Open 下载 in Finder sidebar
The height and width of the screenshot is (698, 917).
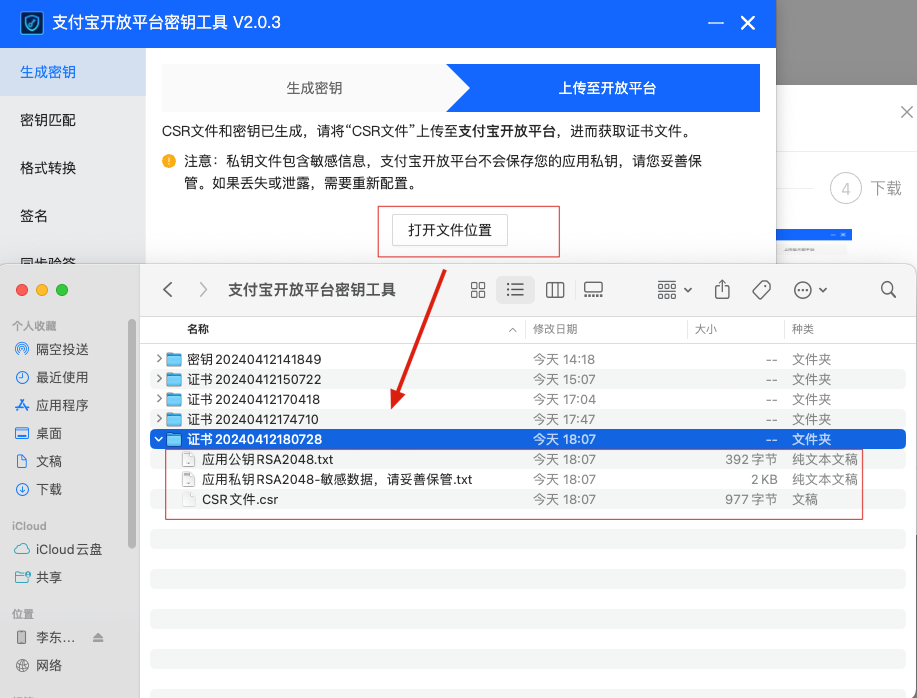click(39, 490)
